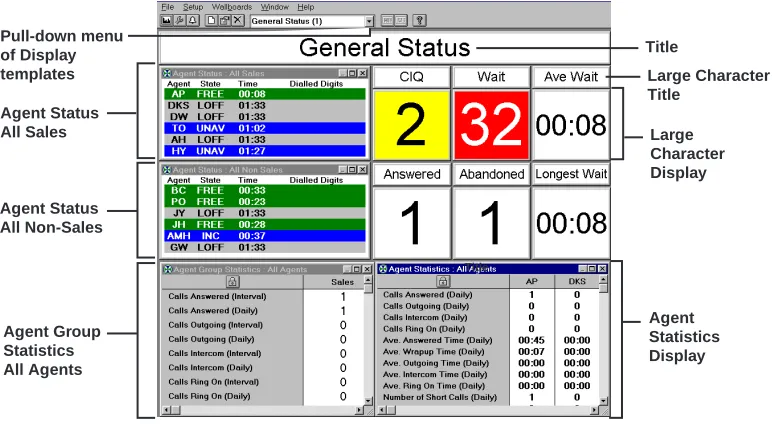This screenshot has width=772, height=428.
Task: Click the Longest Wait title box
Action: click(571, 174)
